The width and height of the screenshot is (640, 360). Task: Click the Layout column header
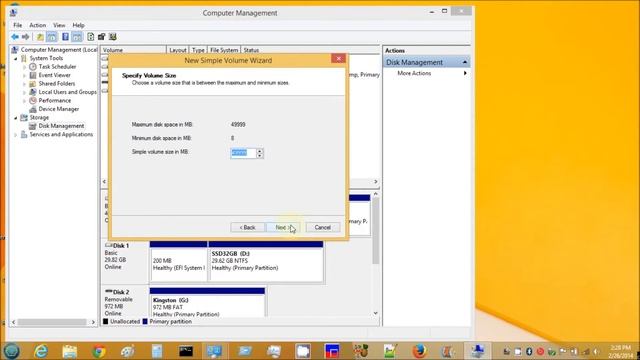click(178, 50)
